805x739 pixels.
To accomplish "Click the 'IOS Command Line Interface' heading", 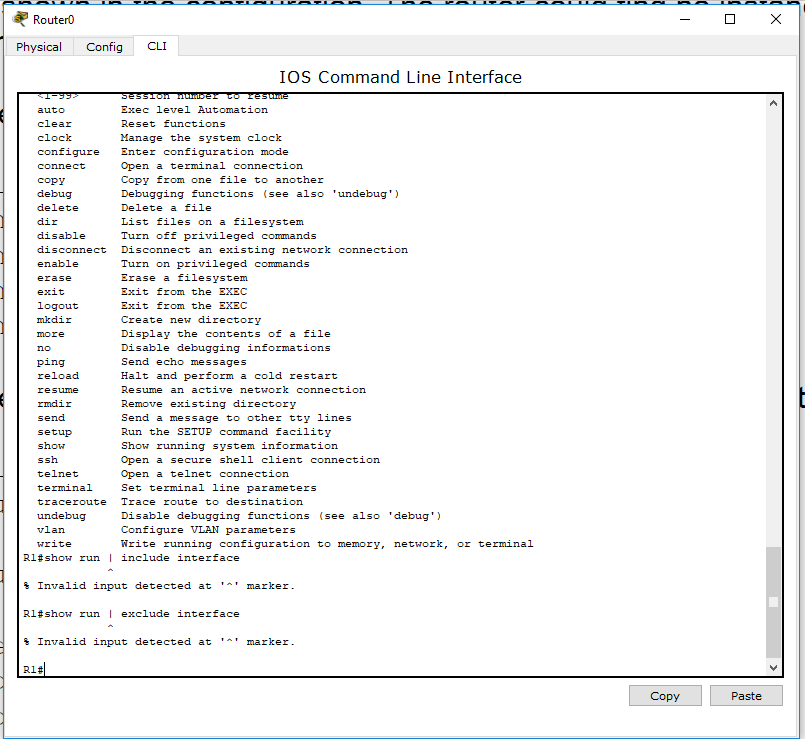I will (x=400, y=77).
